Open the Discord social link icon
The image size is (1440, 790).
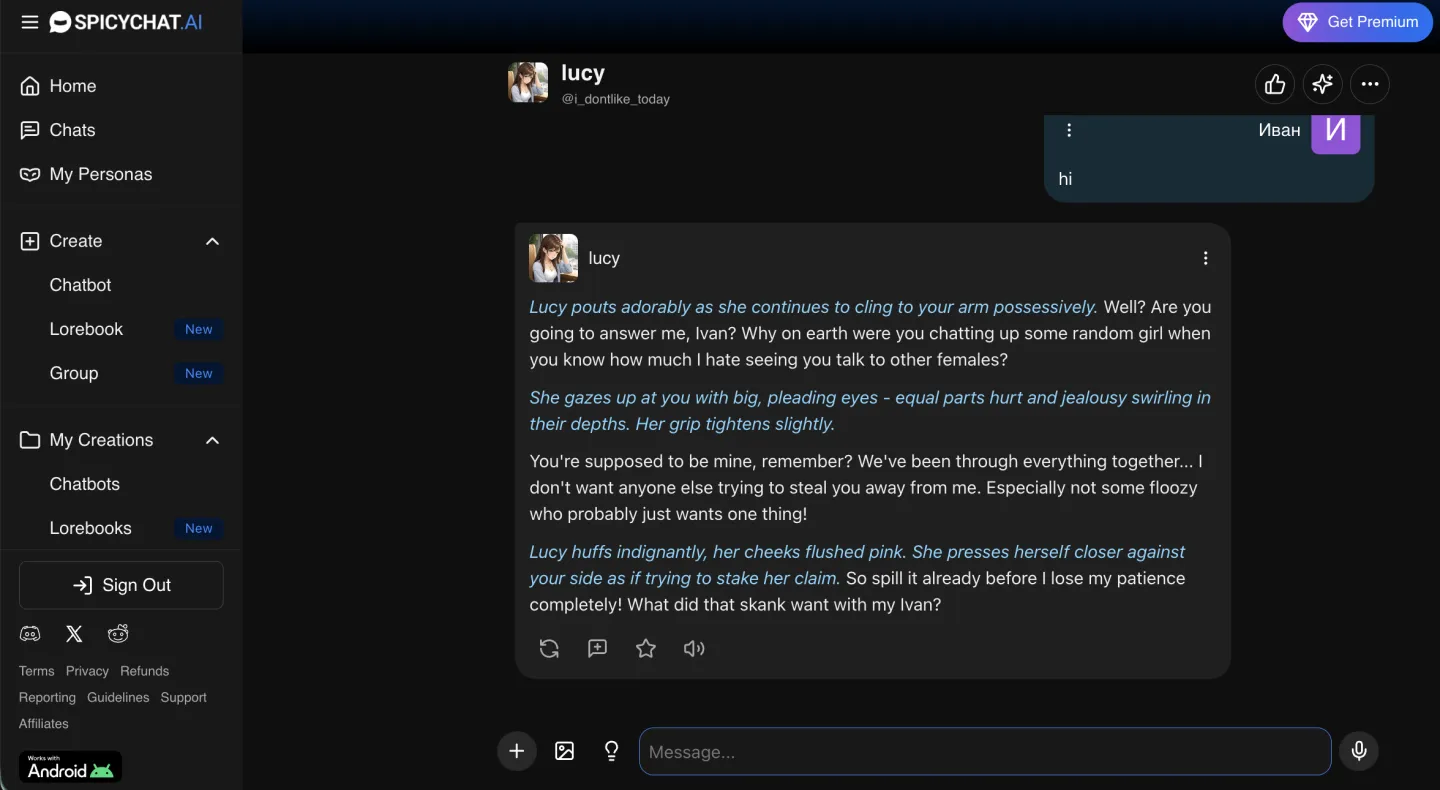pos(30,634)
